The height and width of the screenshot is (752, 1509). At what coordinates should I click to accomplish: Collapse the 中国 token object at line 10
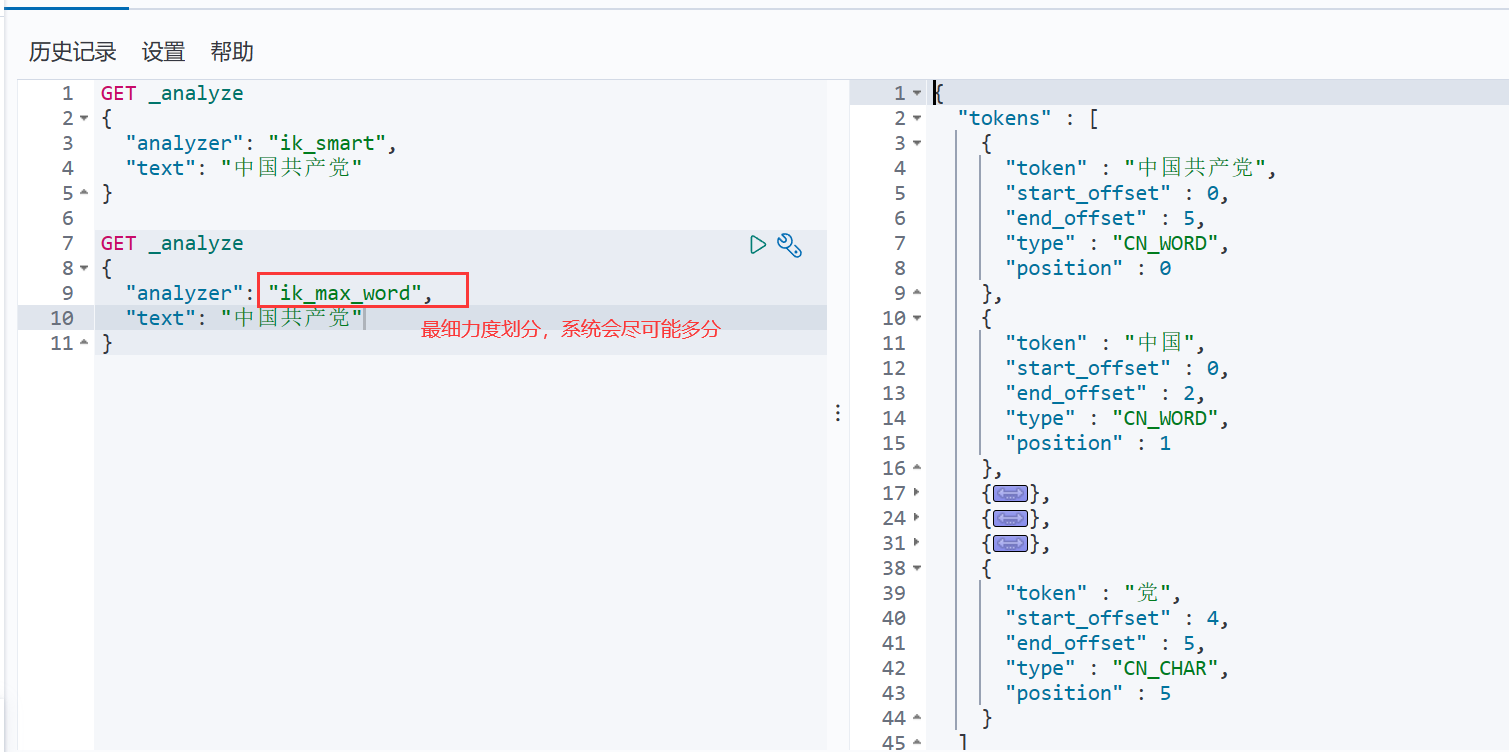coord(917,319)
